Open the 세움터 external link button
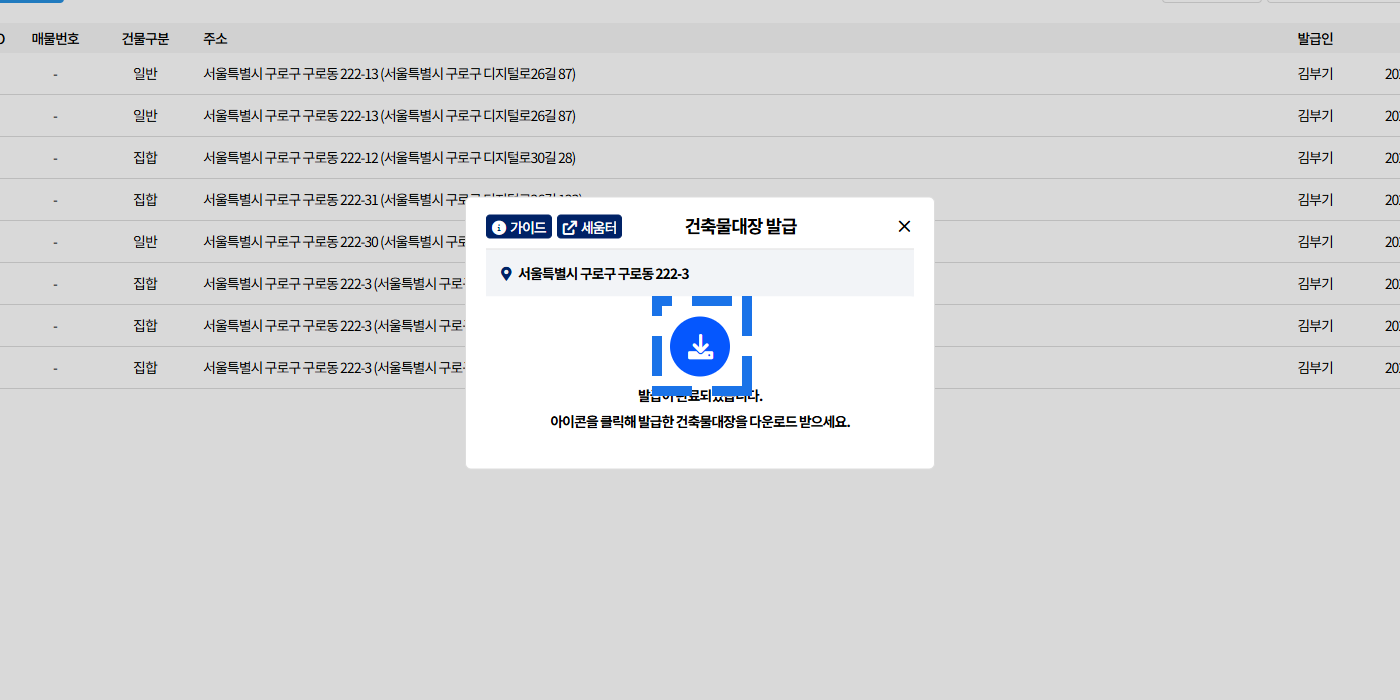The height and width of the screenshot is (700, 1400). click(589, 227)
